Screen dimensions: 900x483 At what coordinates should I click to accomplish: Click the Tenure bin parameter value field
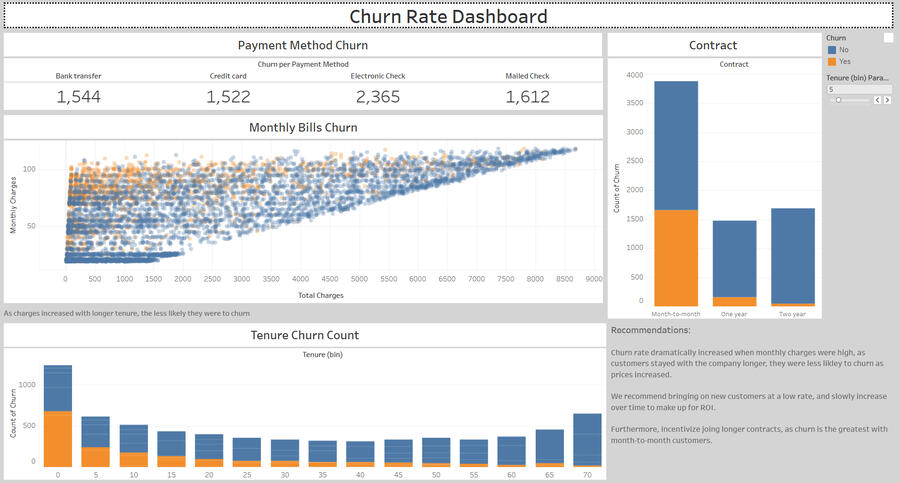tap(857, 89)
